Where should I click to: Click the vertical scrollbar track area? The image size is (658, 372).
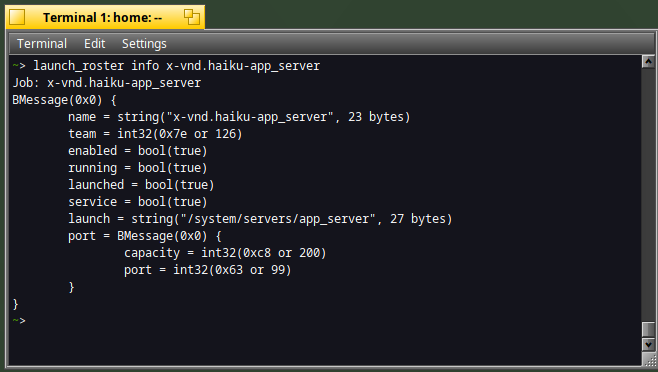tap(648, 193)
